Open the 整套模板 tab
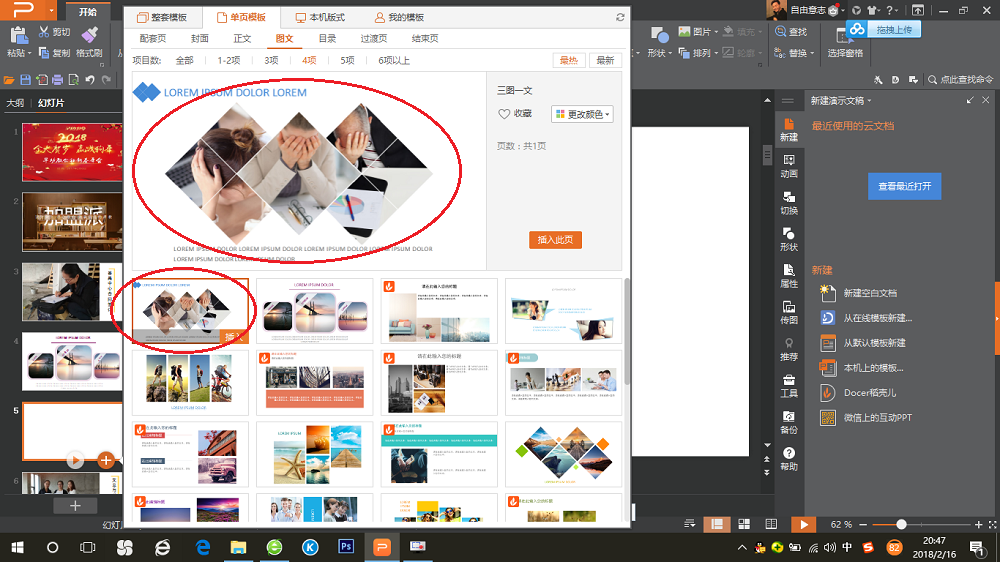1000x562 pixels. (x=163, y=17)
